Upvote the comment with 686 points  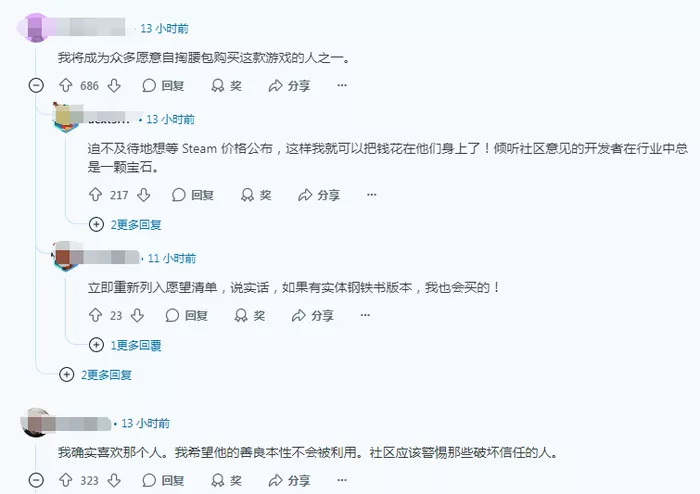[66, 85]
